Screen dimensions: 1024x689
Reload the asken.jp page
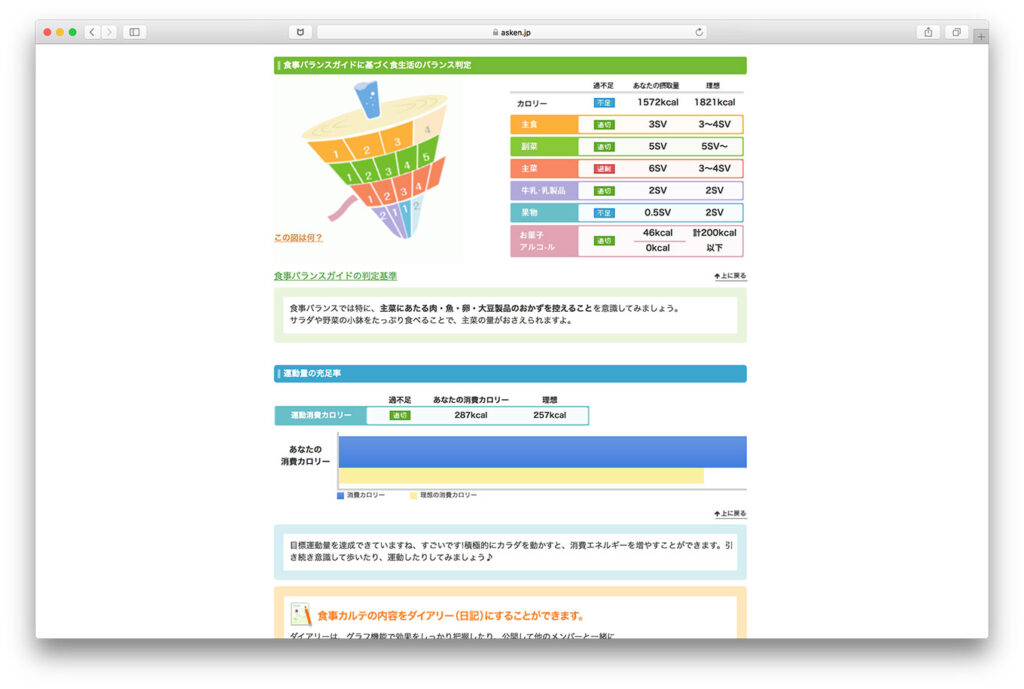699,32
